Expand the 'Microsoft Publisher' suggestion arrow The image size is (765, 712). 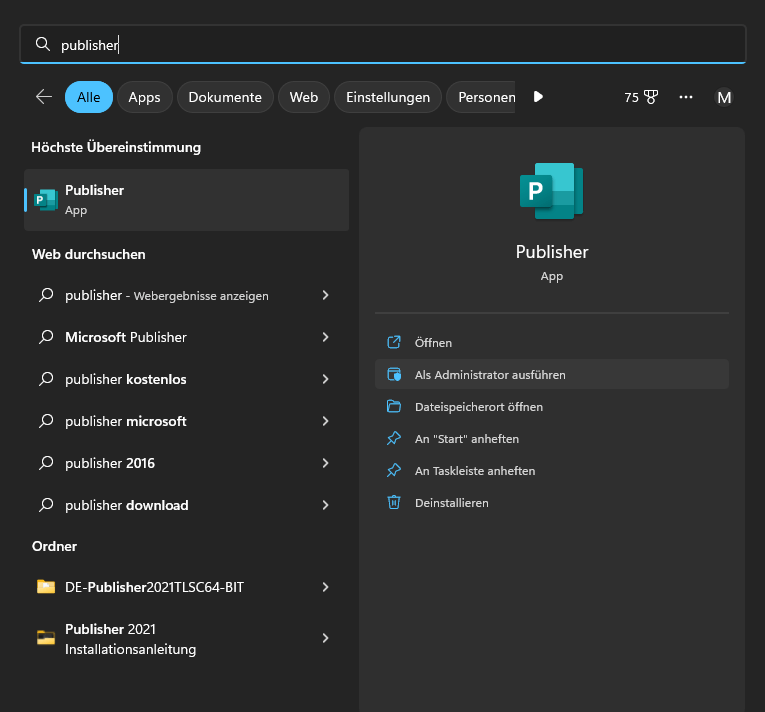[x=325, y=337]
